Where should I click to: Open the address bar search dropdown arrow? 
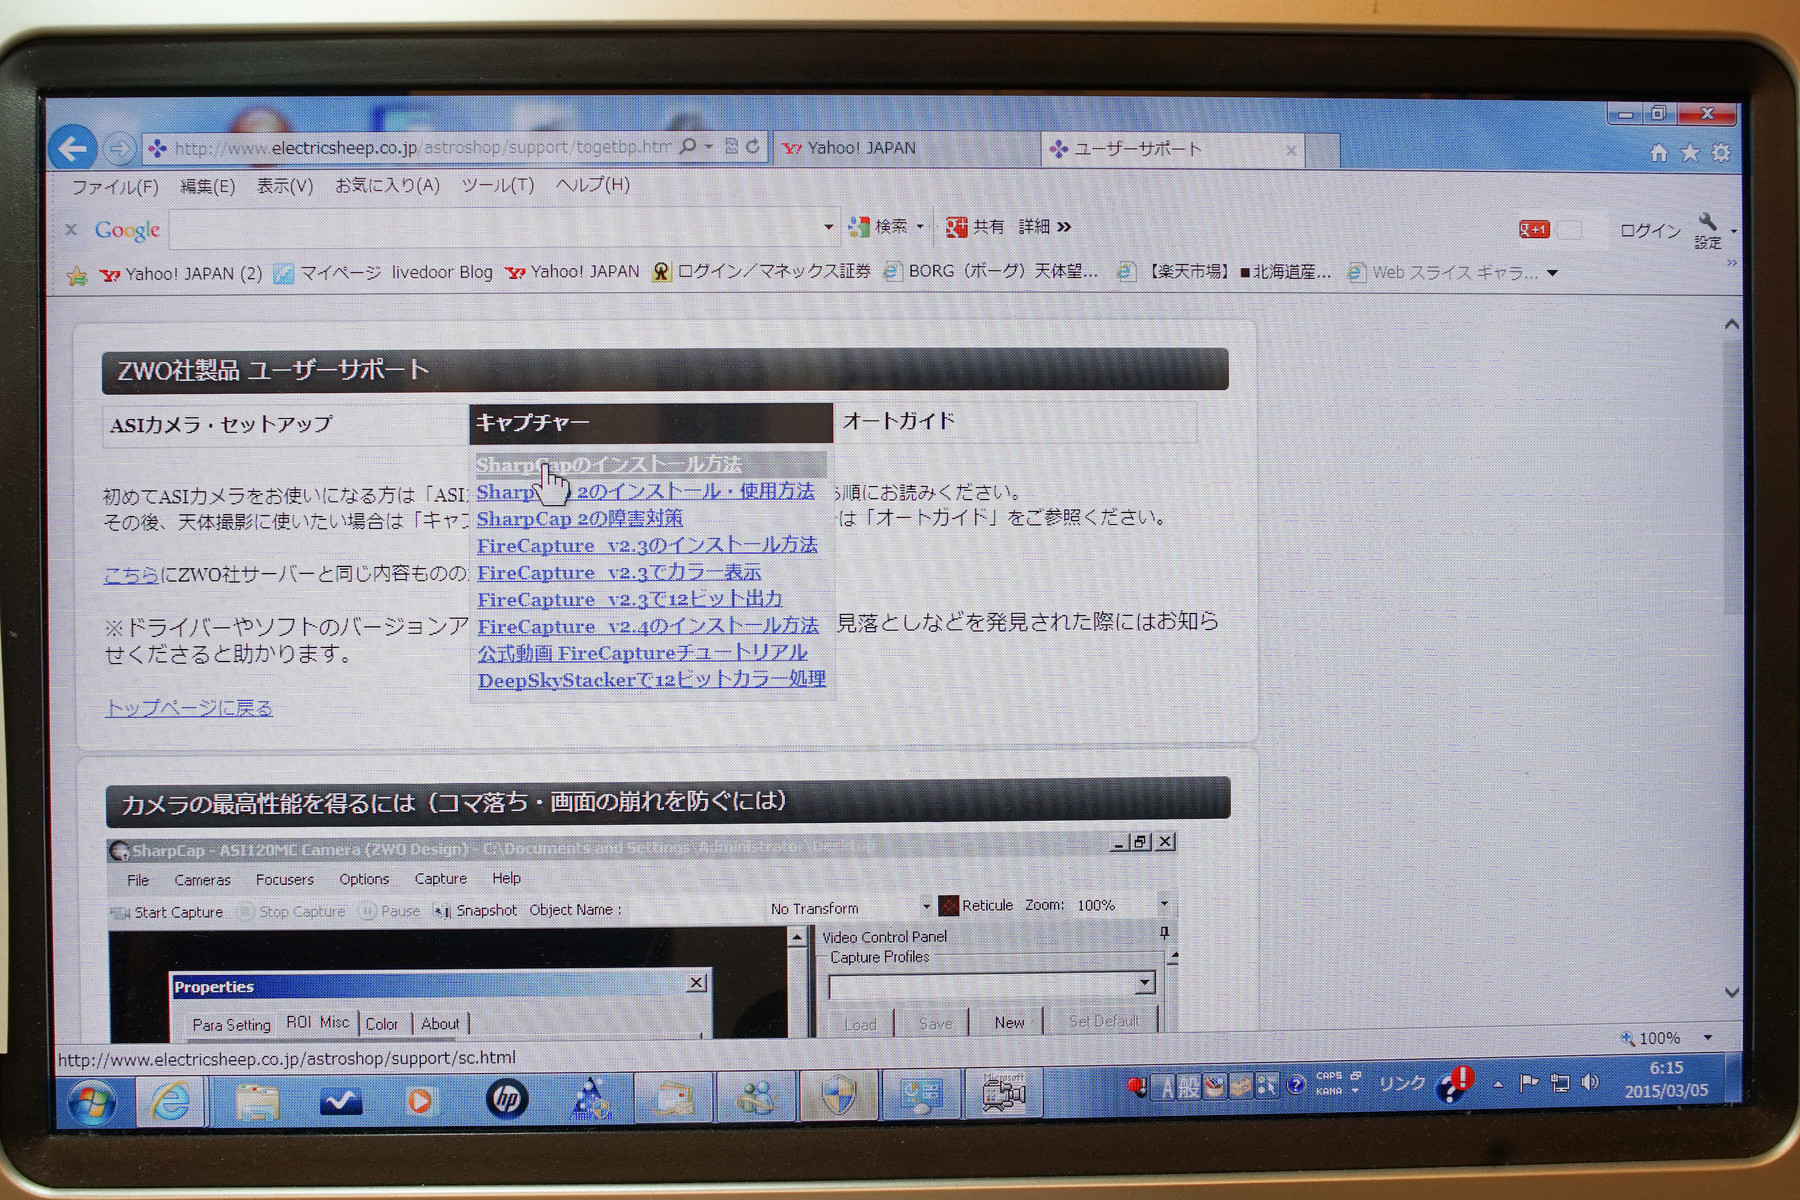708,147
